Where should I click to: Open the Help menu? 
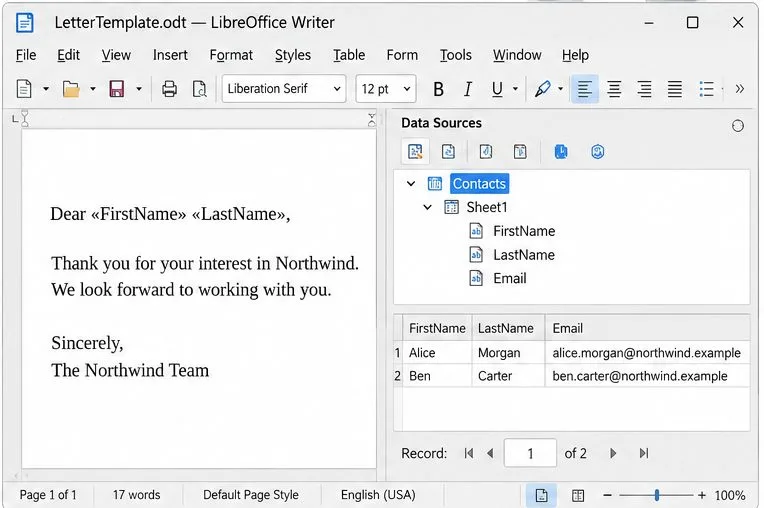tap(575, 55)
